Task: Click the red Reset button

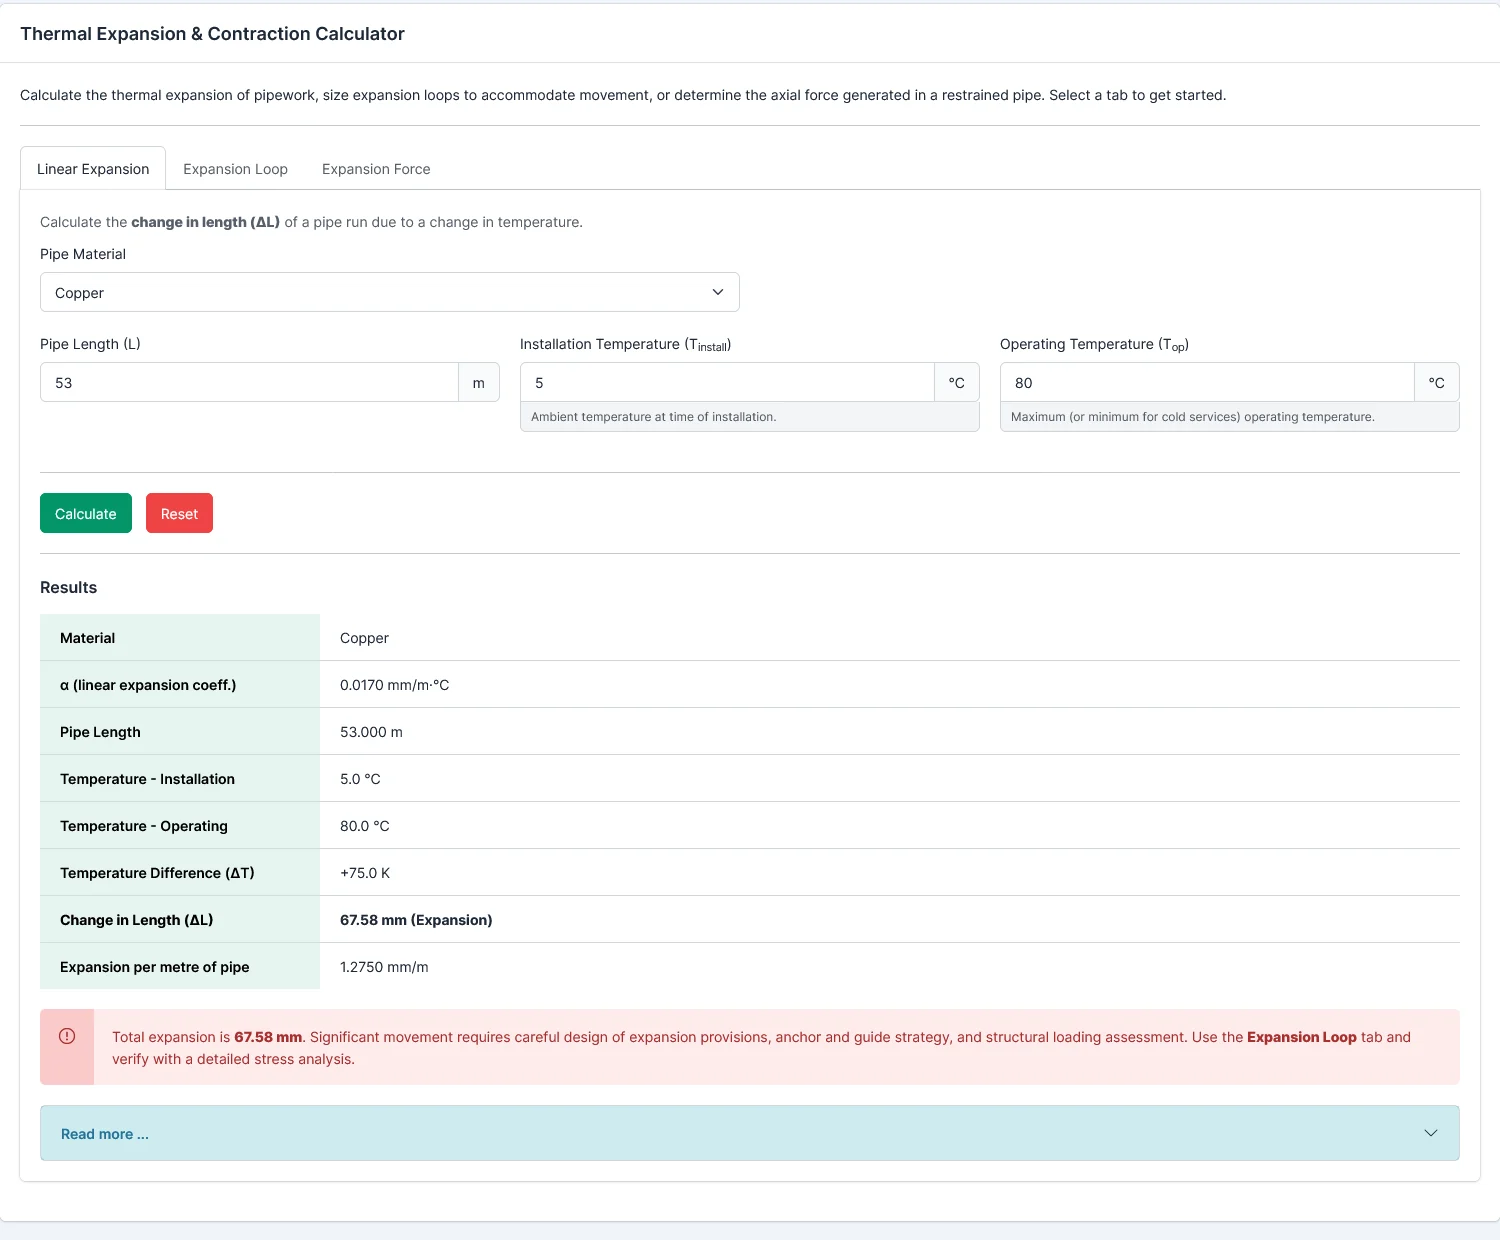Action: tap(179, 513)
